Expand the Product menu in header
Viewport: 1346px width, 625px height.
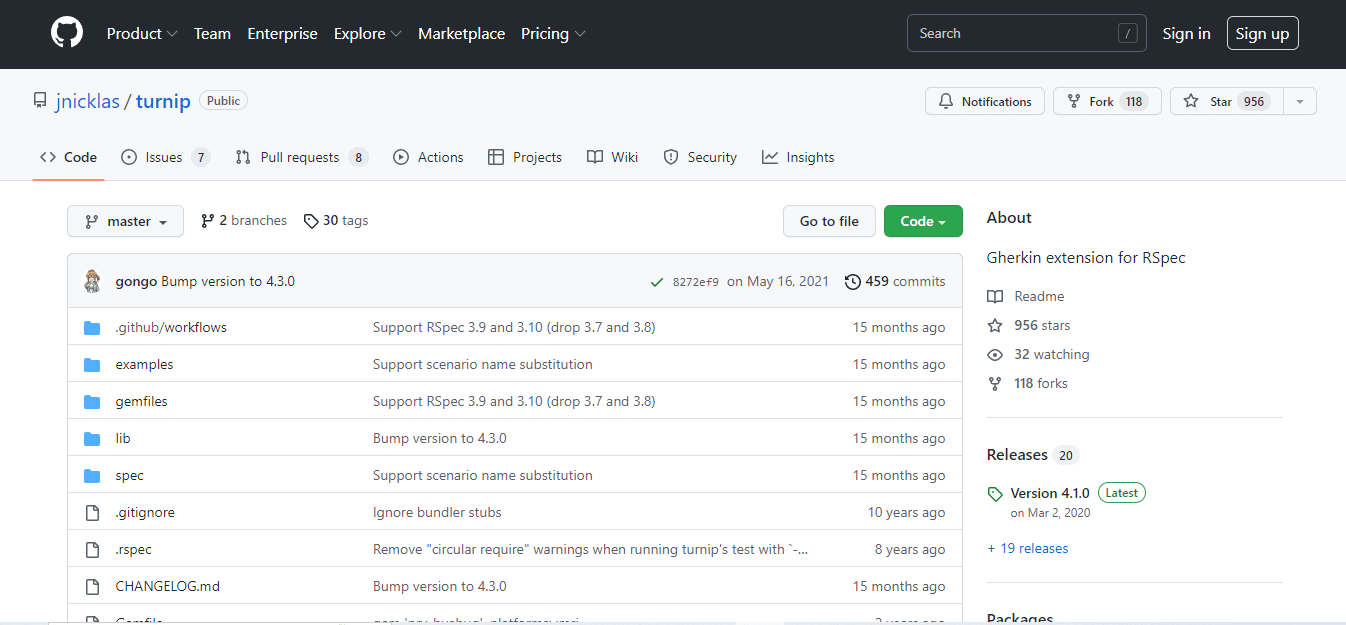[x=142, y=33]
